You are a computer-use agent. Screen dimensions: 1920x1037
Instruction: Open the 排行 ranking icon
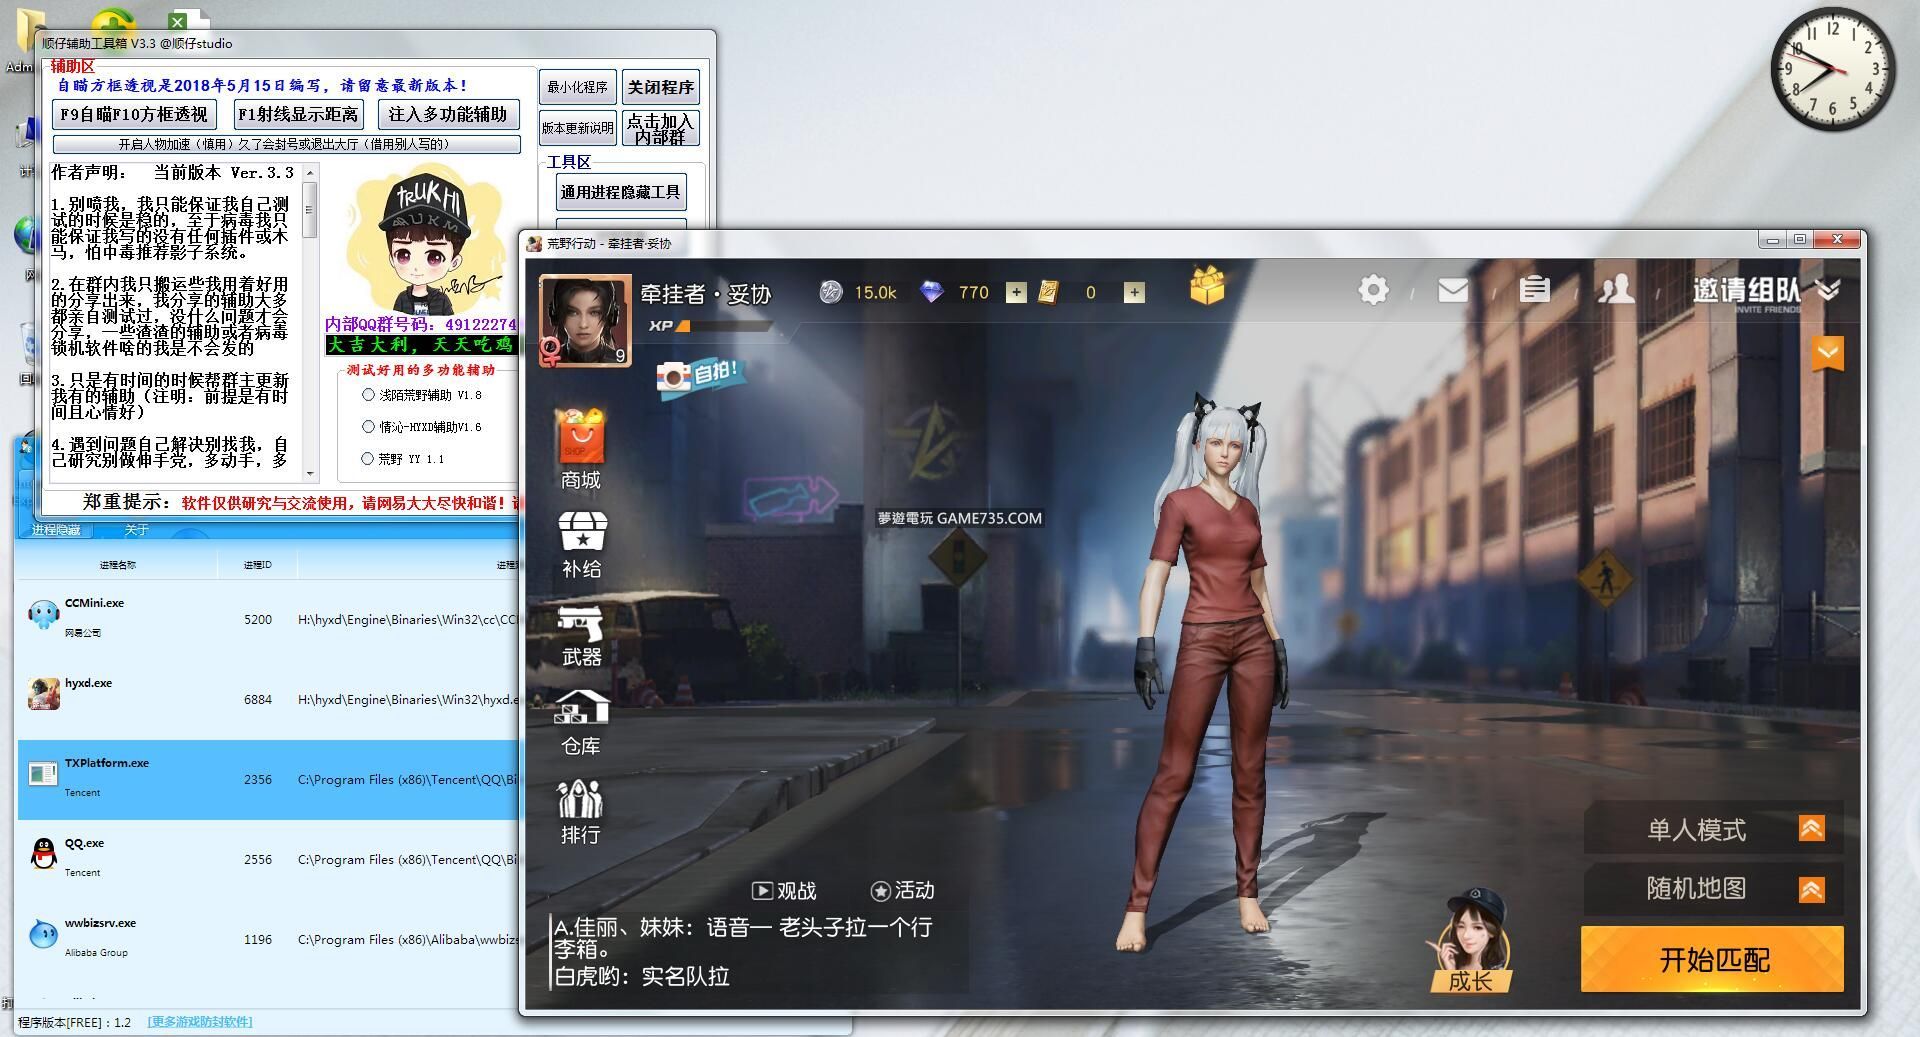581,799
